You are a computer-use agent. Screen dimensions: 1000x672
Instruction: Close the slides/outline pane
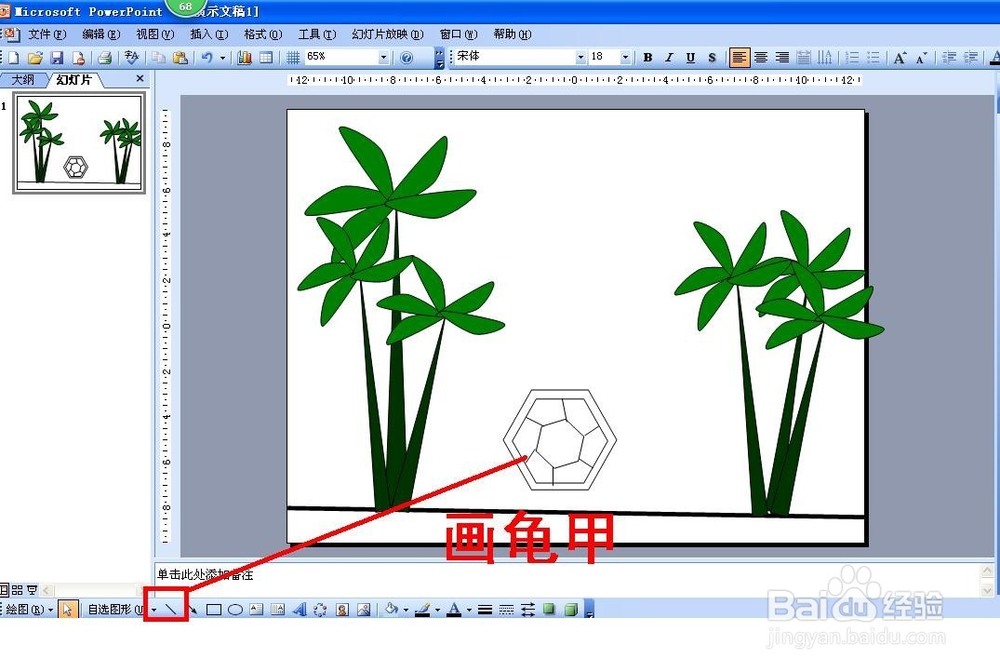[140, 78]
